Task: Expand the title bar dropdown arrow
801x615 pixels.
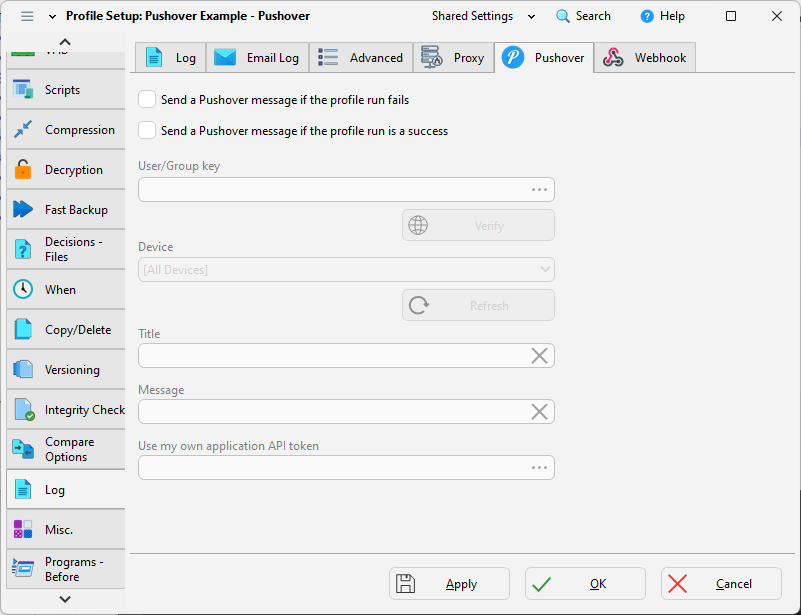Action: (52, 17)
